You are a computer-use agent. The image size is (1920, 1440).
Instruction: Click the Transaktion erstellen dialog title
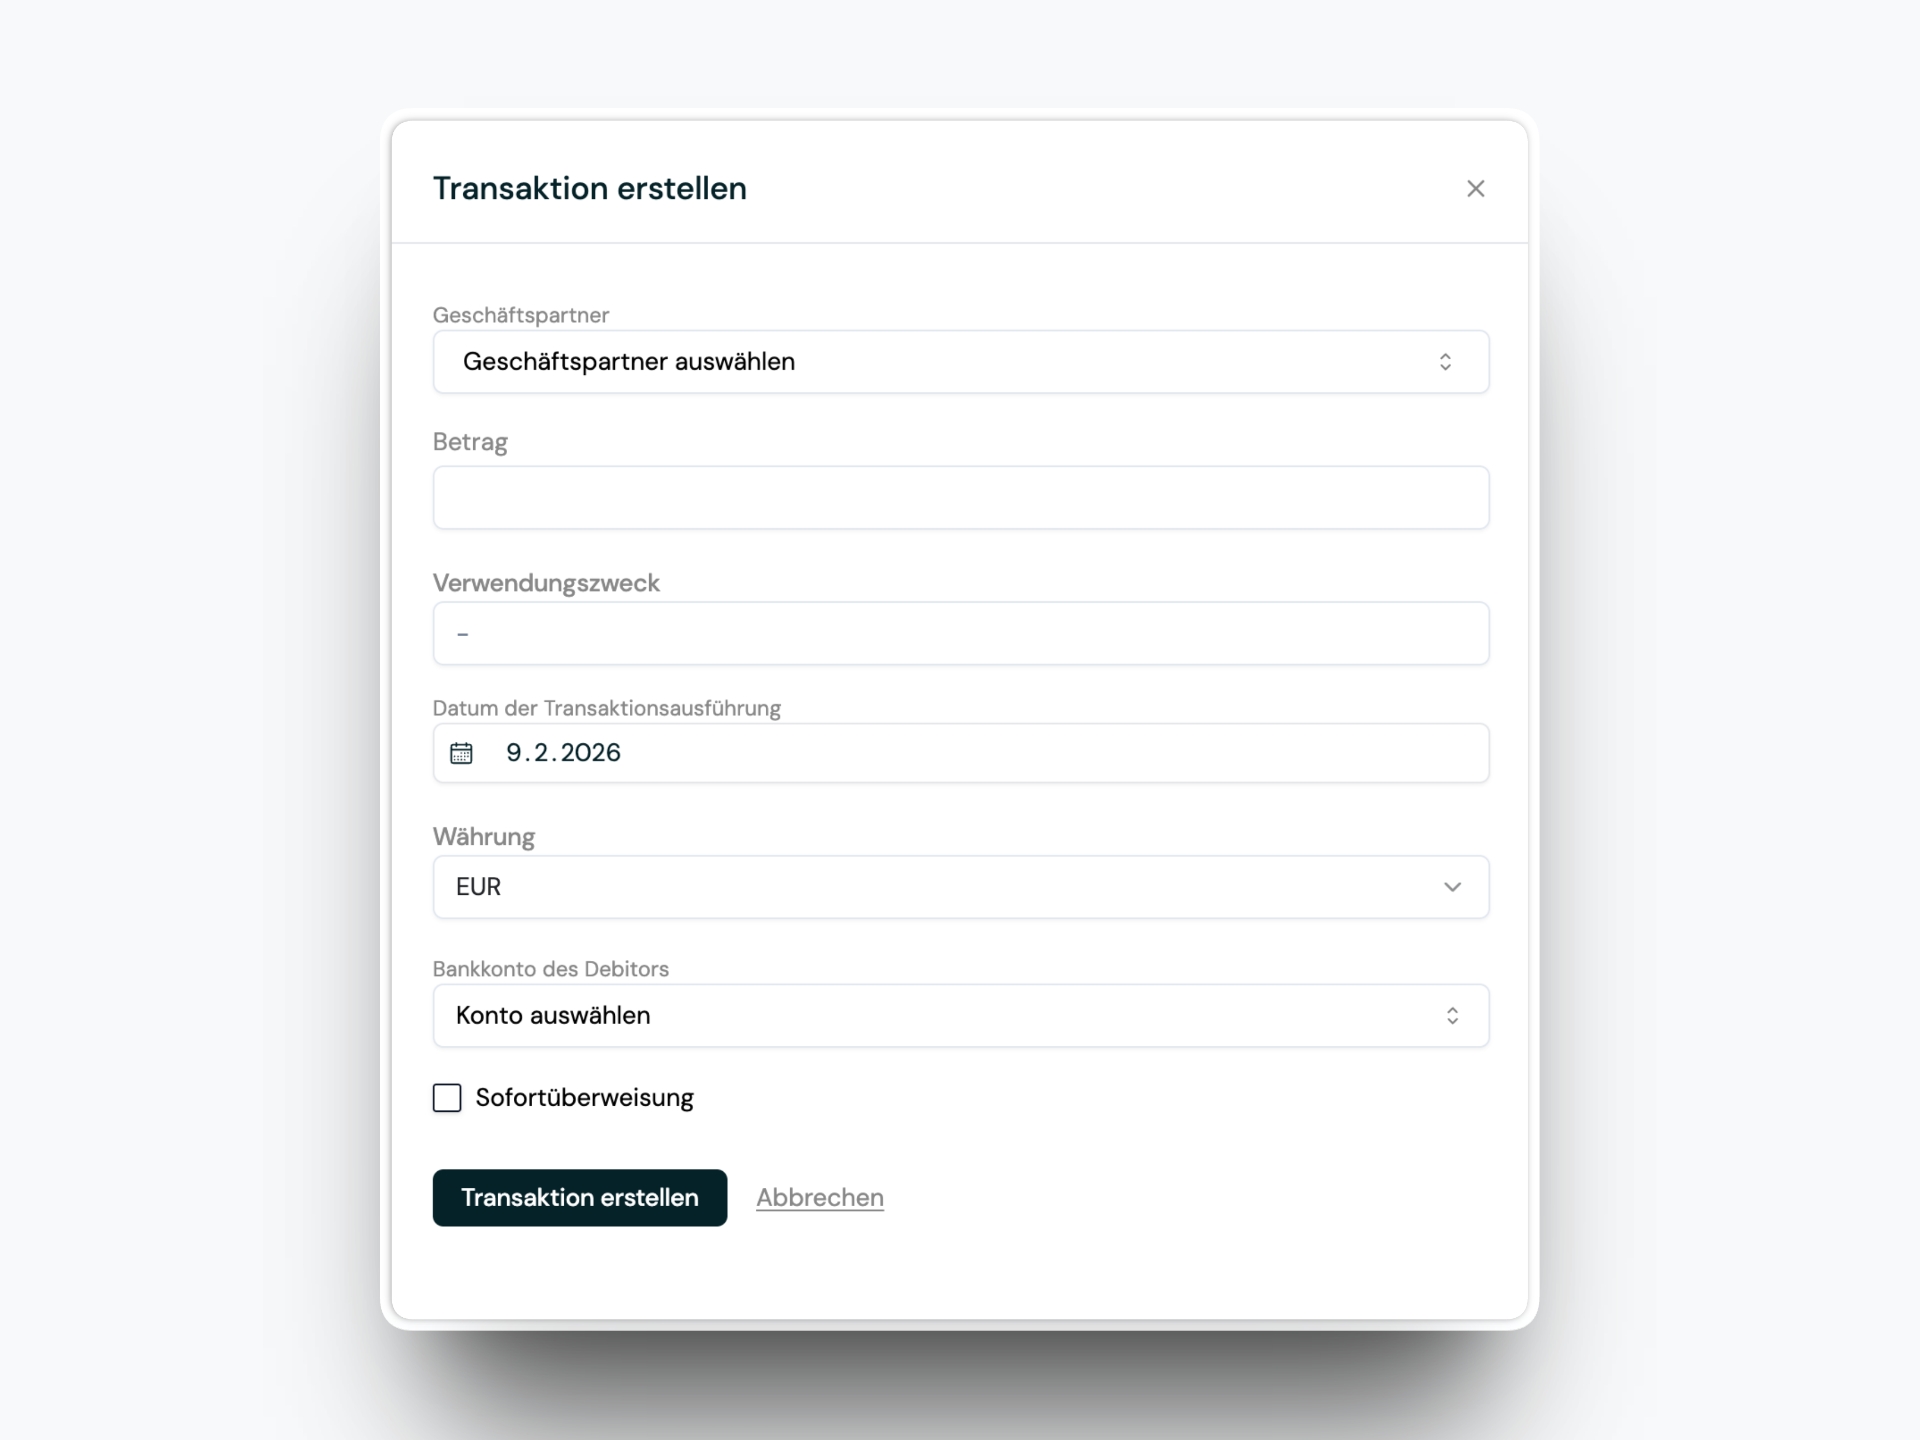[x=589, y=188]
